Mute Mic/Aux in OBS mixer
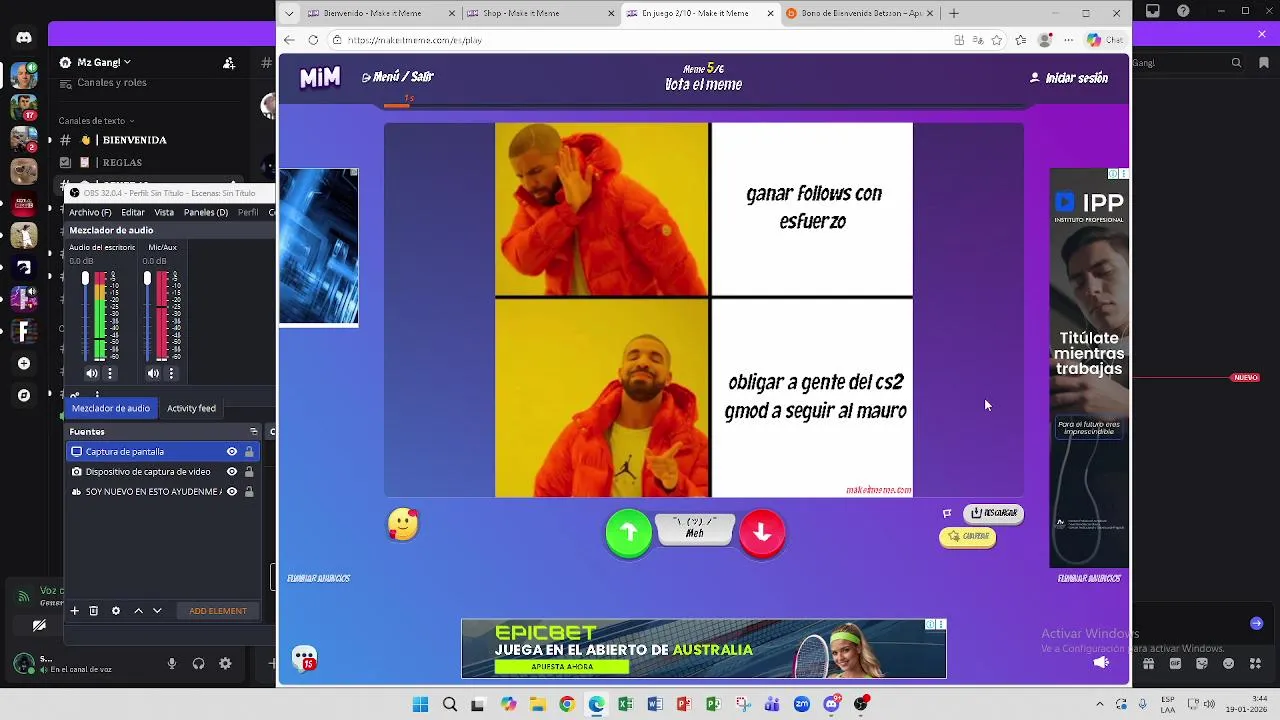 [x=153, y=373]
